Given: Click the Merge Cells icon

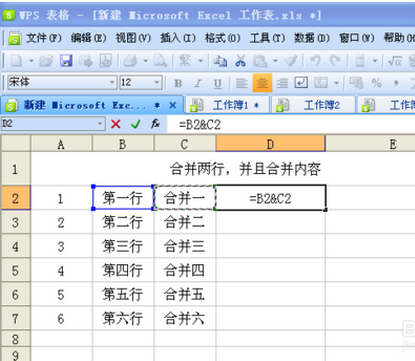Looking at the screenshot, I should pos(321,83).
